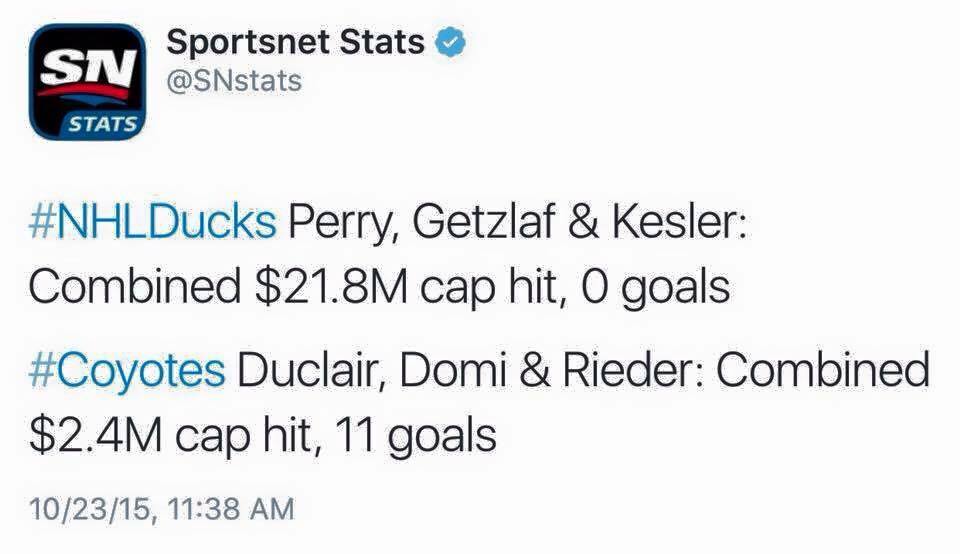960x554 pixels.
Task: Click the $21.8M cap hit figure
Action: tap(331, 287)
